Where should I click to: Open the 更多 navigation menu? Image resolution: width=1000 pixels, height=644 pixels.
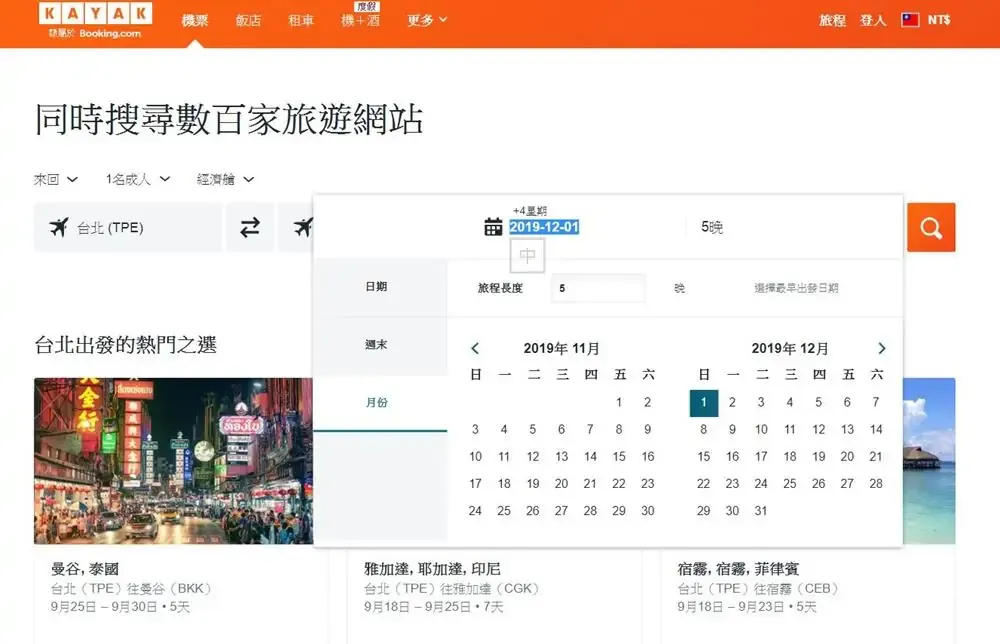[427, 20]
